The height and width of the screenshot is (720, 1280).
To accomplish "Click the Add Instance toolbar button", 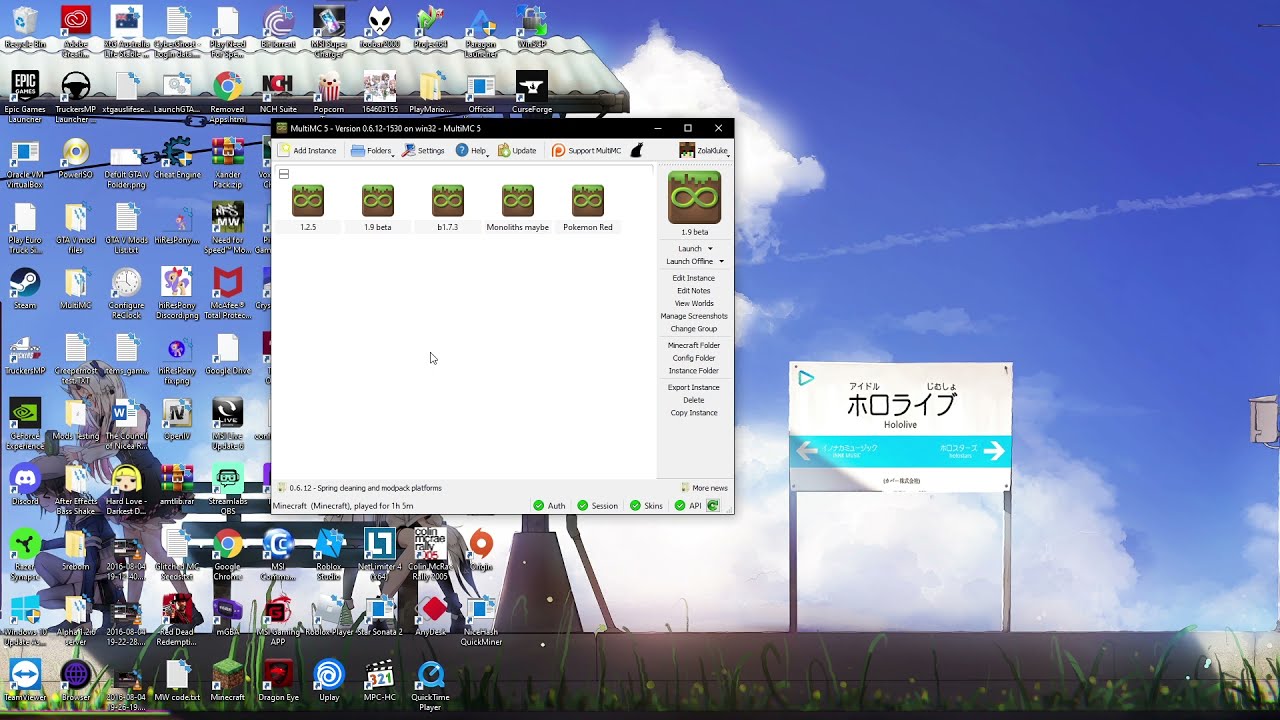I will pyautogui.click(x=307, y=151).
